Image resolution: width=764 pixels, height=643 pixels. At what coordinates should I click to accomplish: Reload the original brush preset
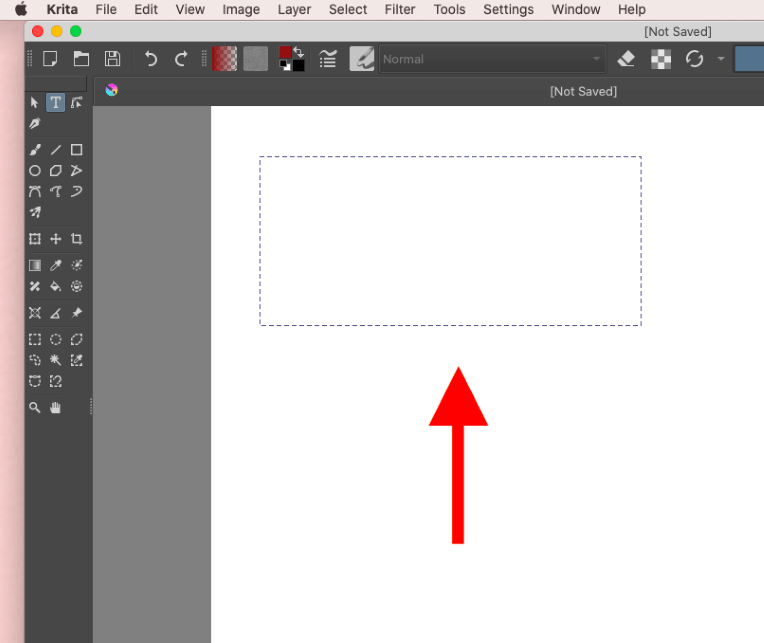pyautogui.click(x=694, y=59)
